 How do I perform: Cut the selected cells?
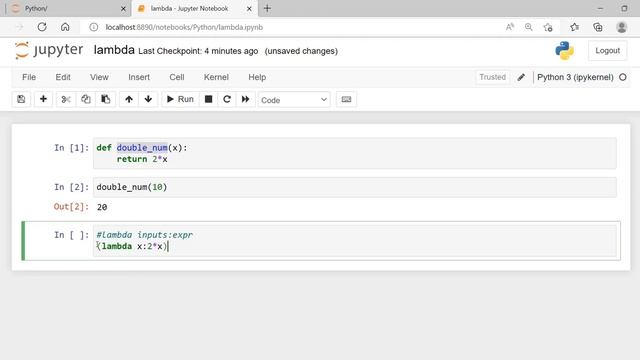(66, 99)
